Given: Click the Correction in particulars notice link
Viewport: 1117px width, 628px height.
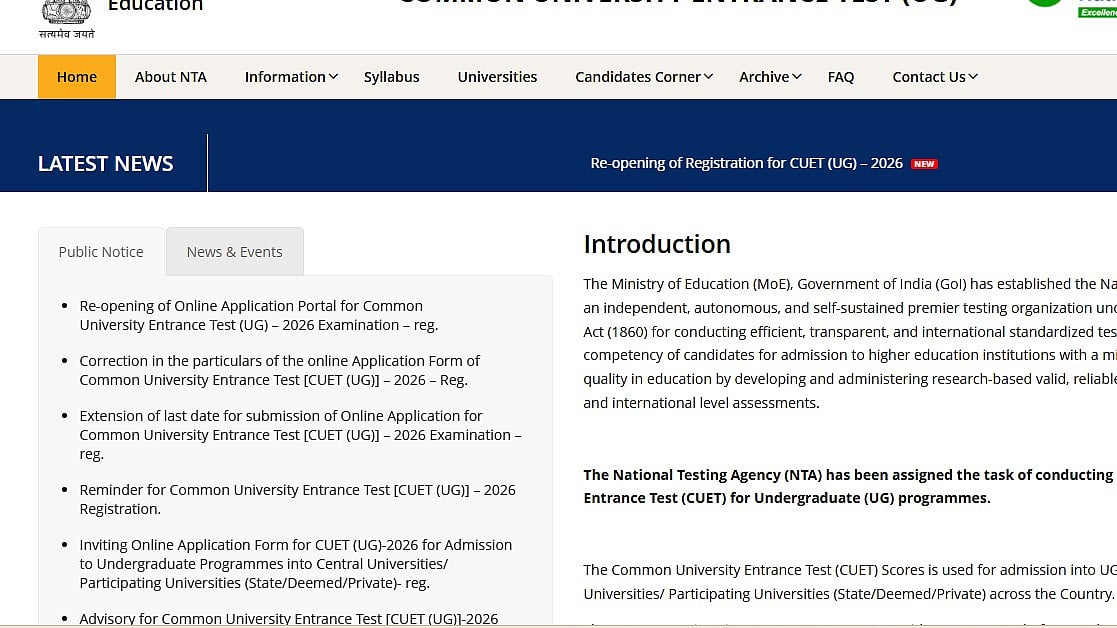Looking at the screenshot, I should (x=280, y=370).
